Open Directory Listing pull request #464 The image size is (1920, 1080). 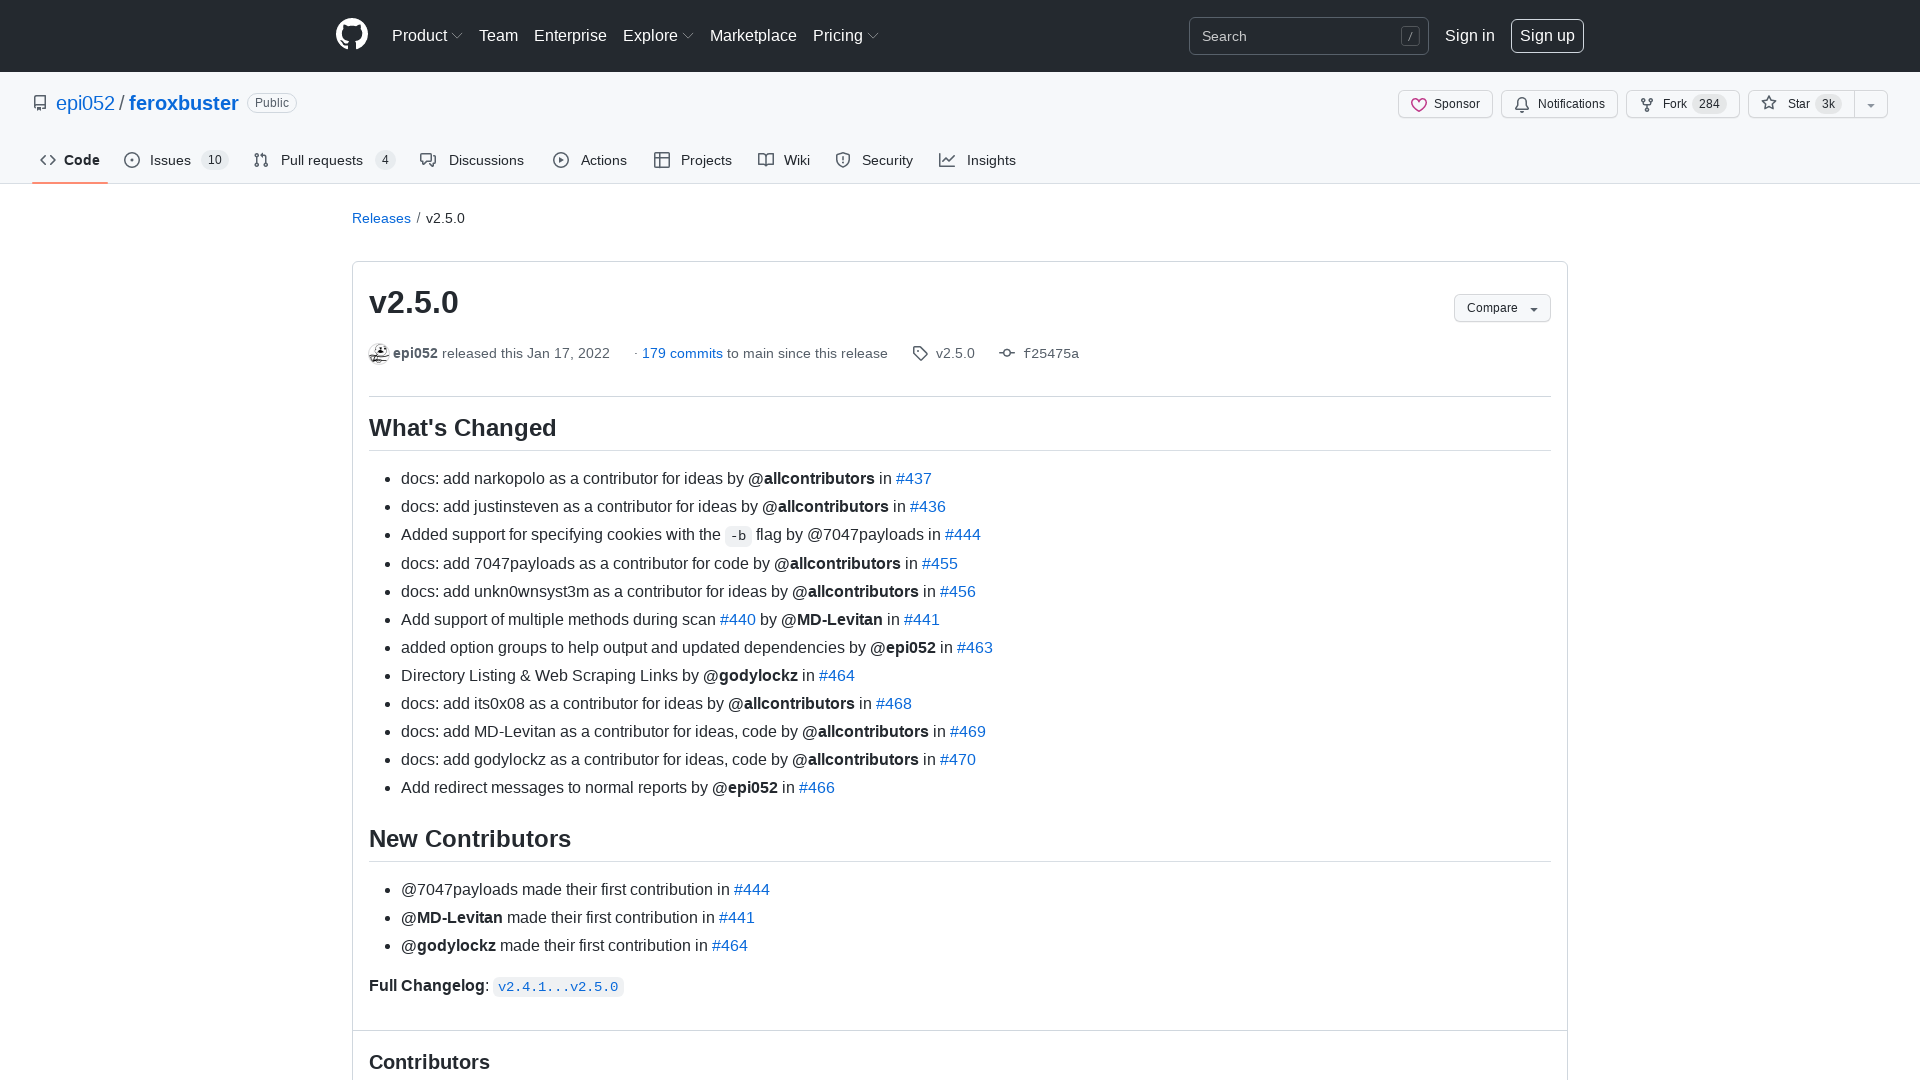[x=837, y=676]
